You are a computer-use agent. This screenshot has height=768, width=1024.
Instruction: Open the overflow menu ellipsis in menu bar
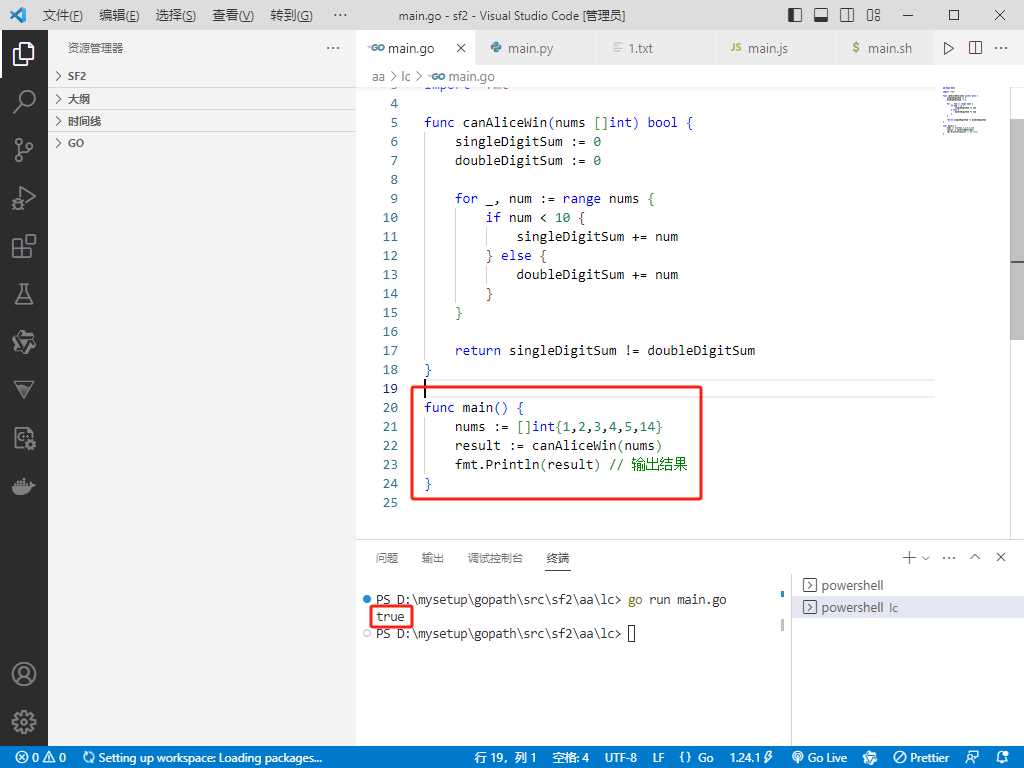coord(340,15)
